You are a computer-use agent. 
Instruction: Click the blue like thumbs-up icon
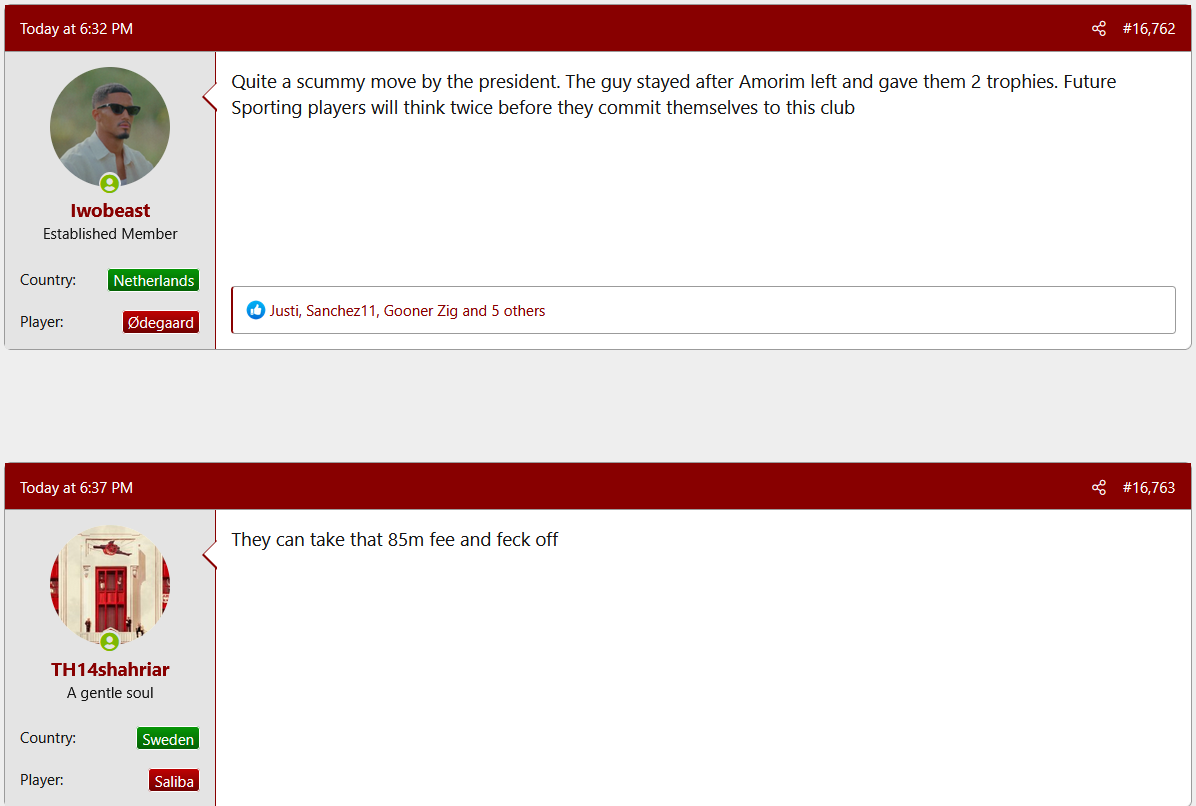[256, 310]
